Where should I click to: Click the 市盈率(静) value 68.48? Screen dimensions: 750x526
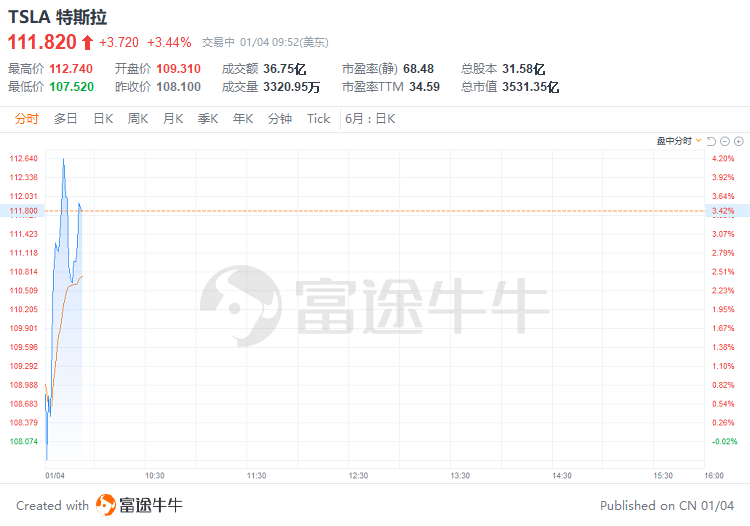tap(419, 69)
